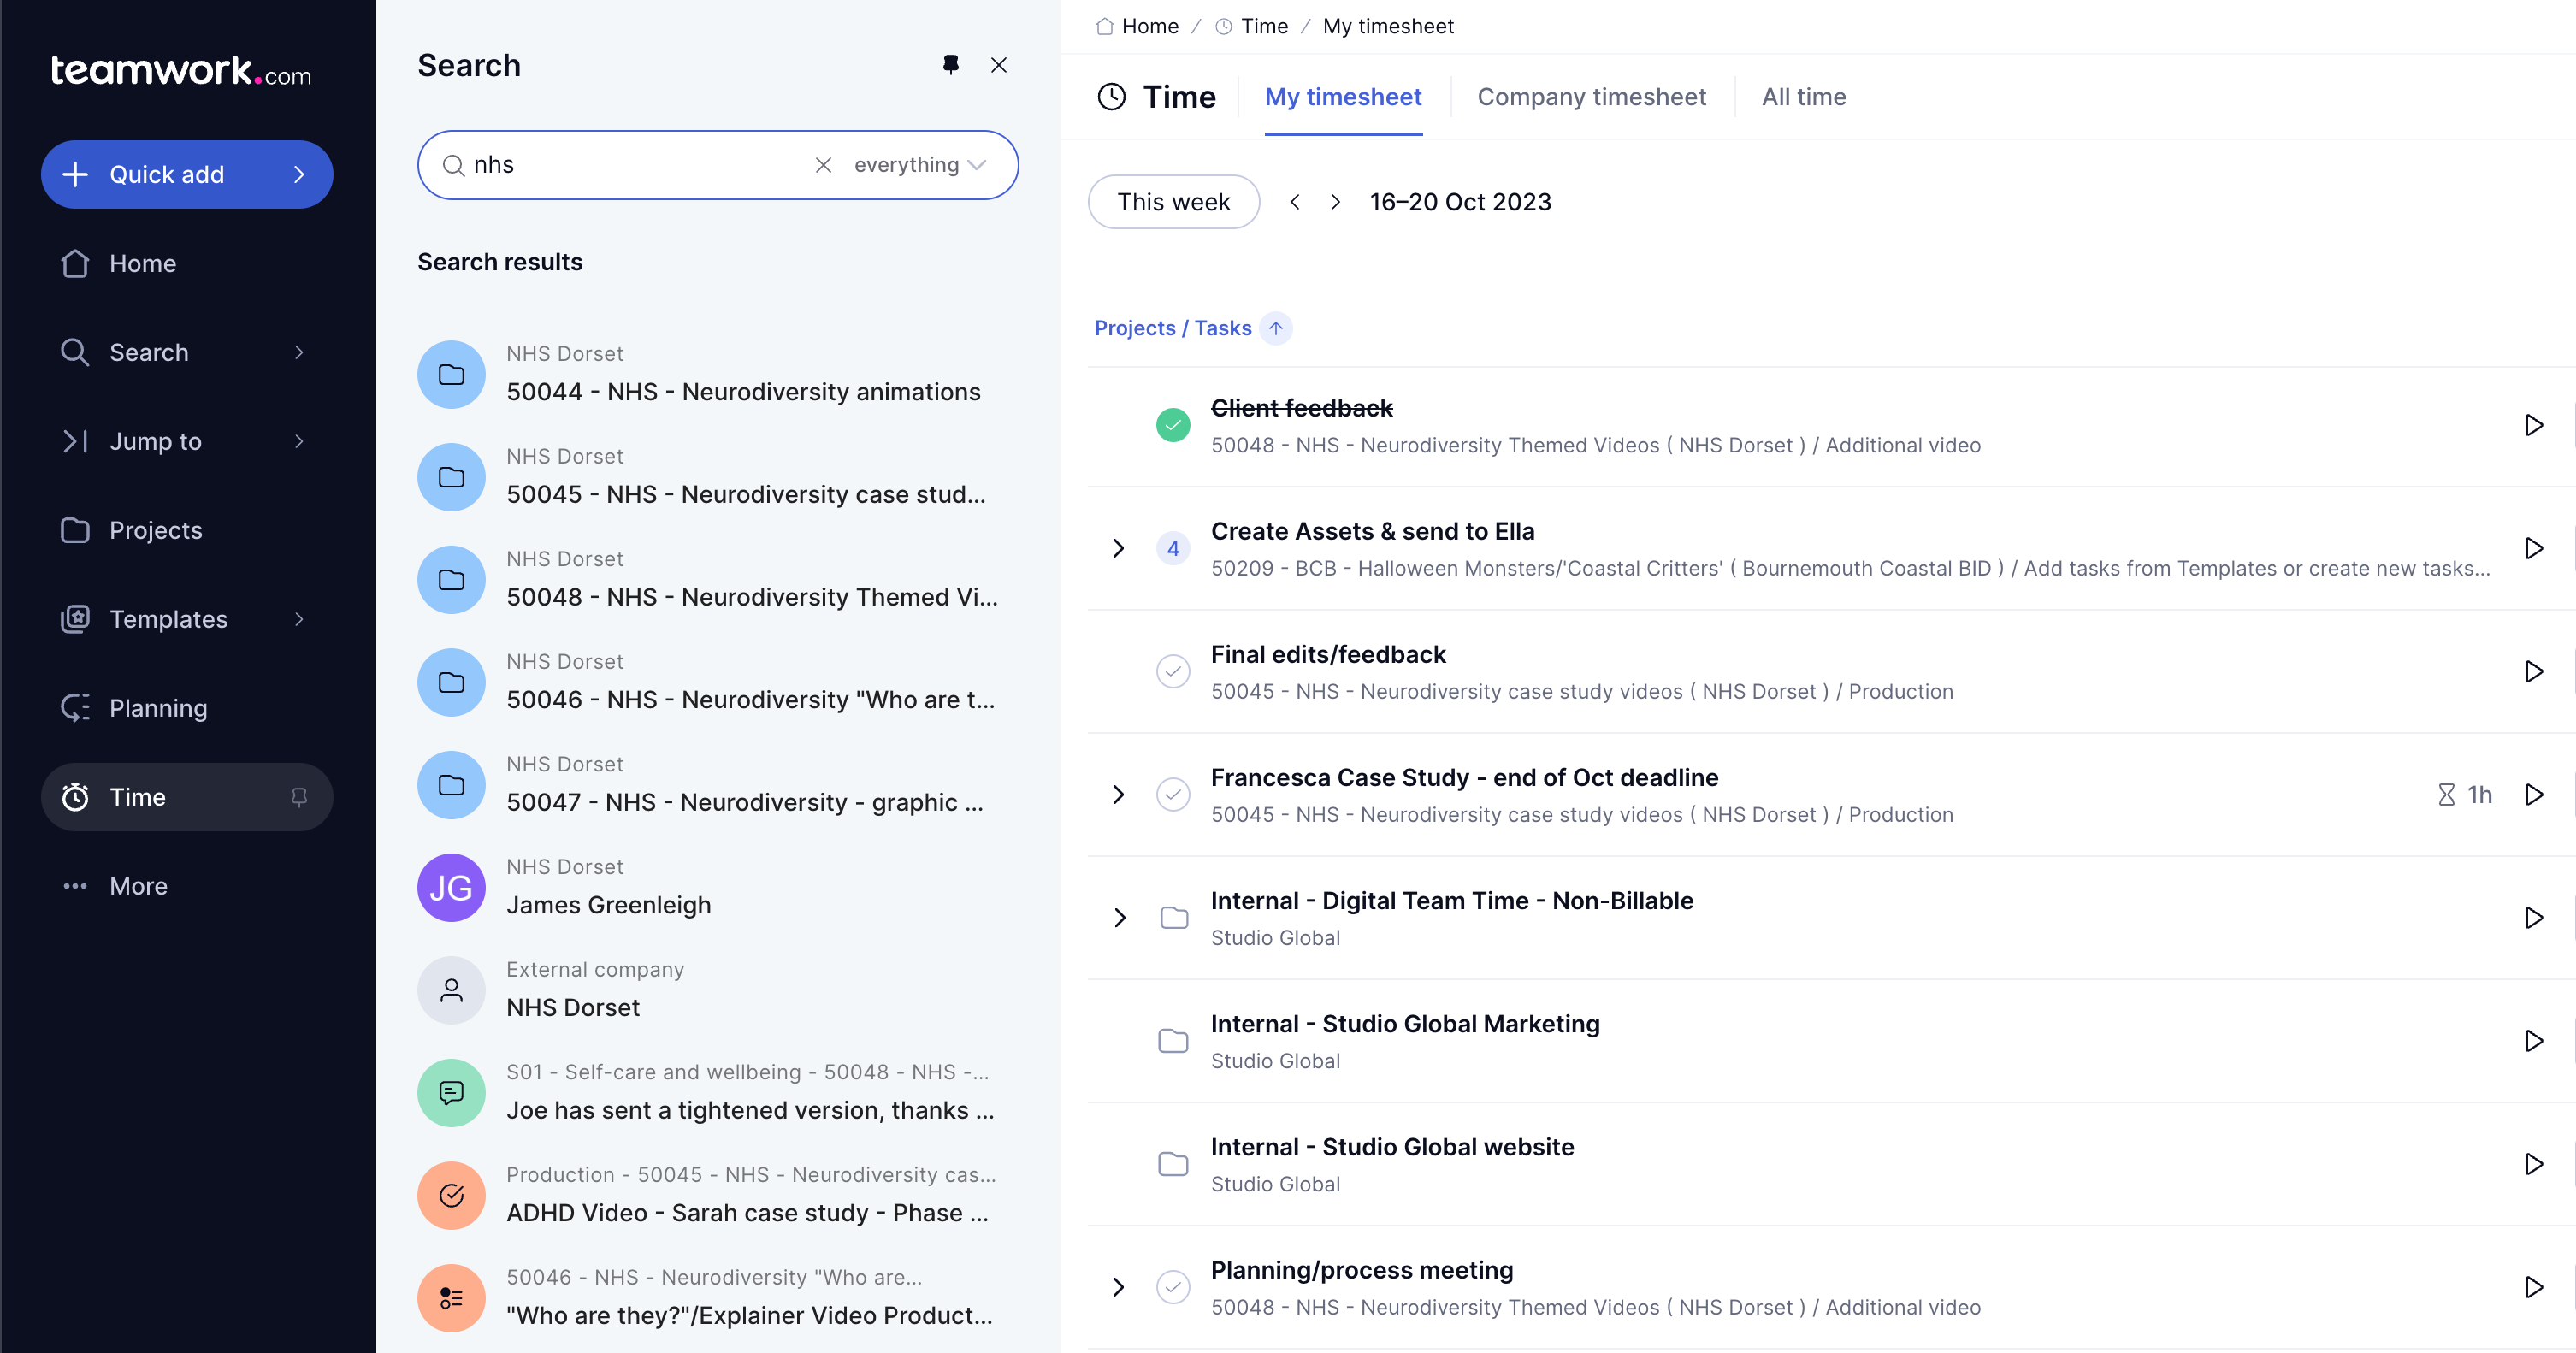Start timer for Internal Digital Team Time

(x=2533, y=917)
